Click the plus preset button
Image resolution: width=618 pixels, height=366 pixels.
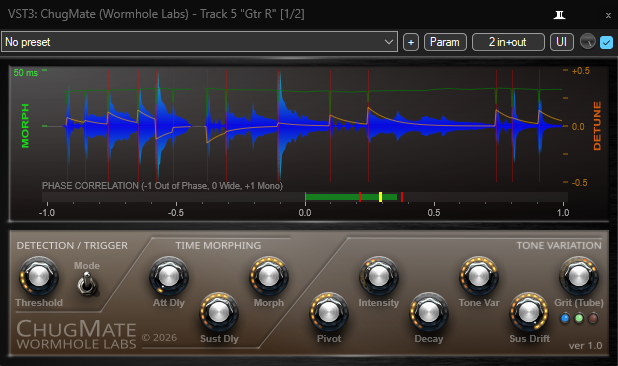point(411,42)
